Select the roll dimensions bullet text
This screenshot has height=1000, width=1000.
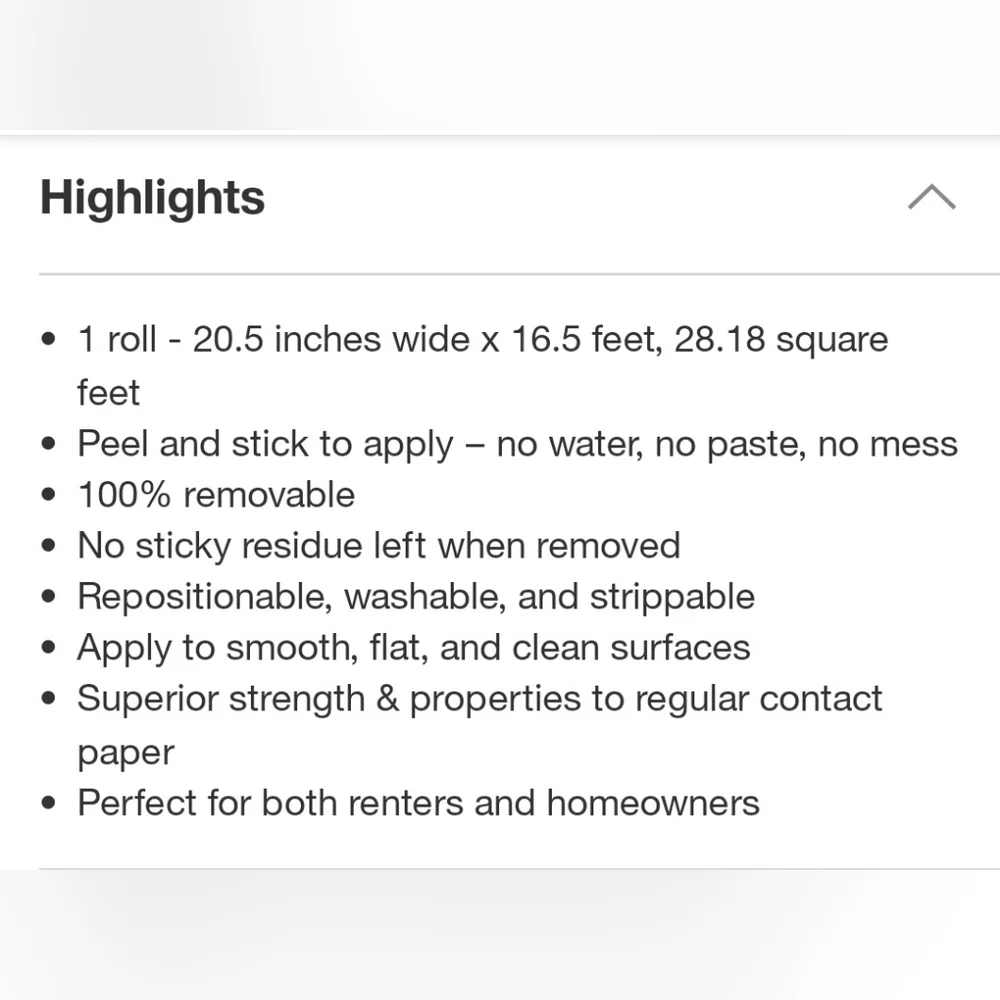pyautogui.click(x=483, y=365)
